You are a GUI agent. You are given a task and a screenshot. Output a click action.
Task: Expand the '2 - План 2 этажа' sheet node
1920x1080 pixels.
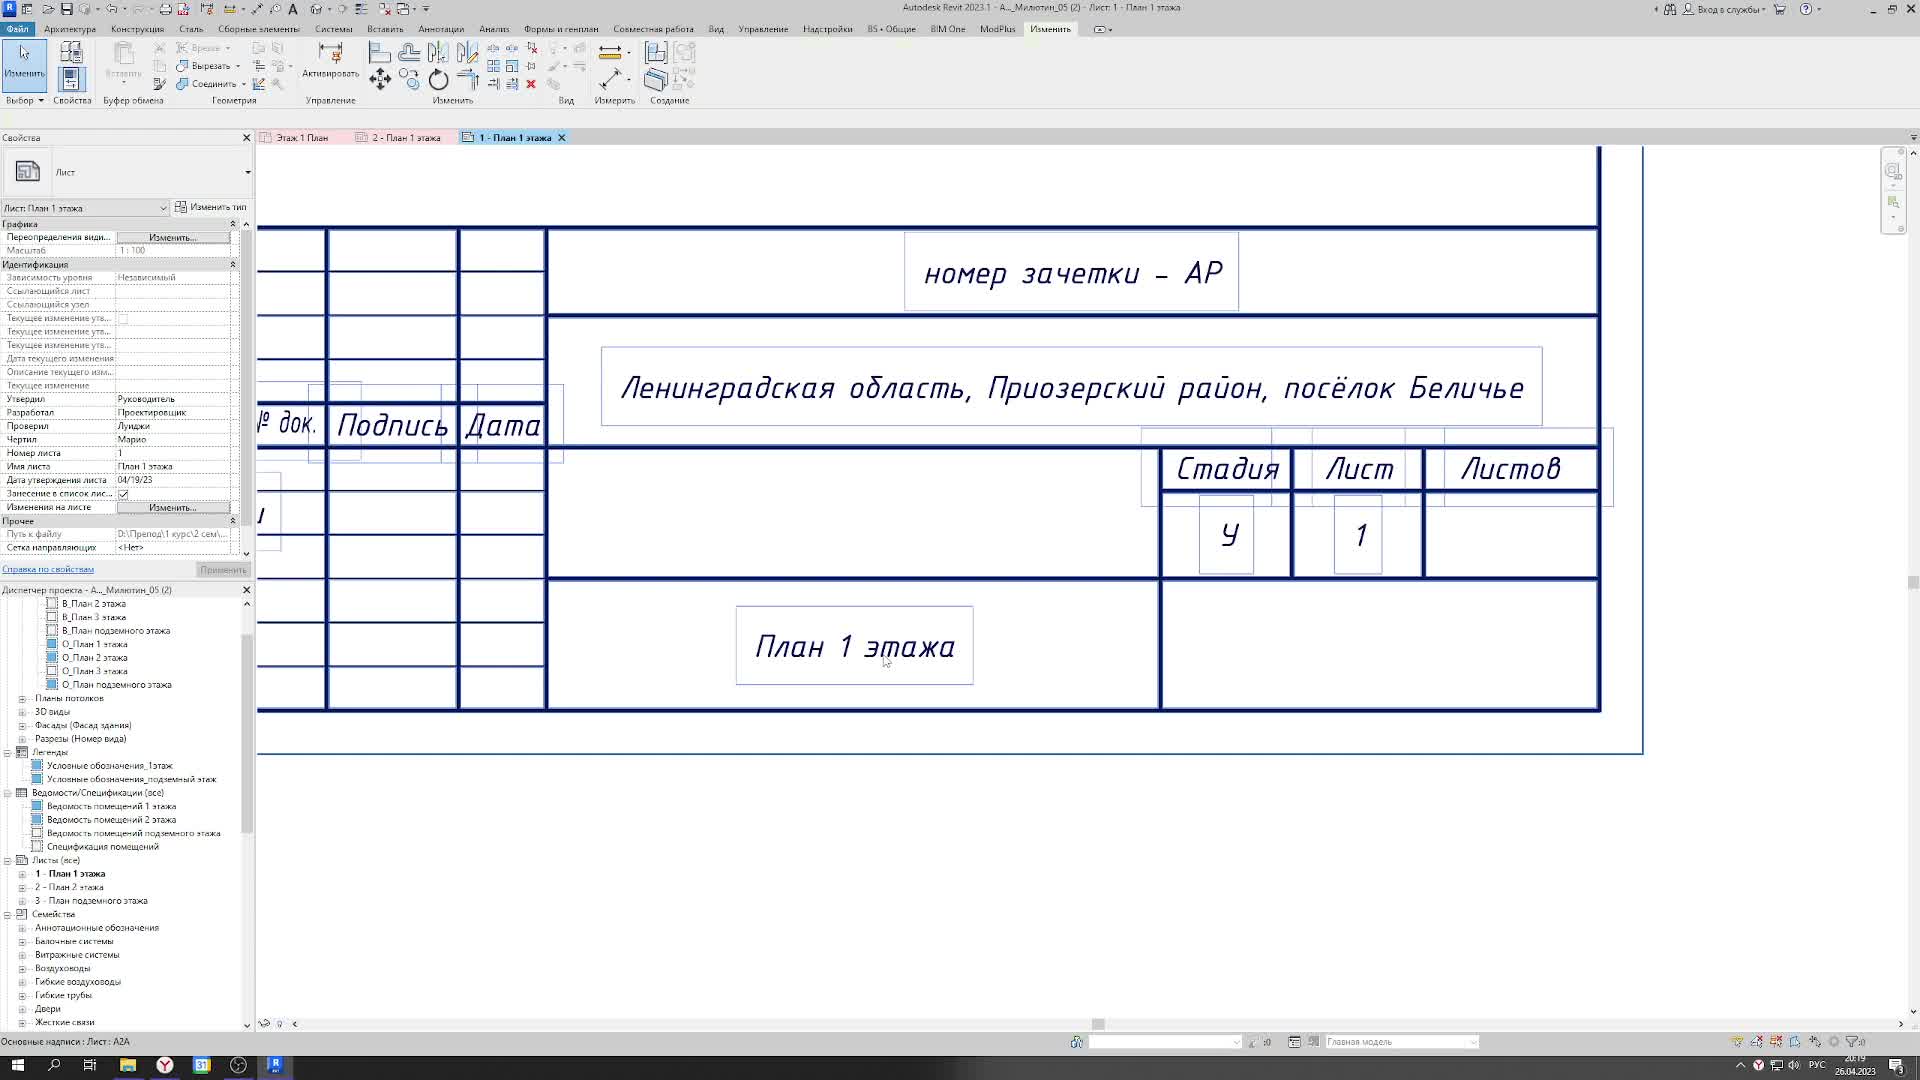point(22,888)
